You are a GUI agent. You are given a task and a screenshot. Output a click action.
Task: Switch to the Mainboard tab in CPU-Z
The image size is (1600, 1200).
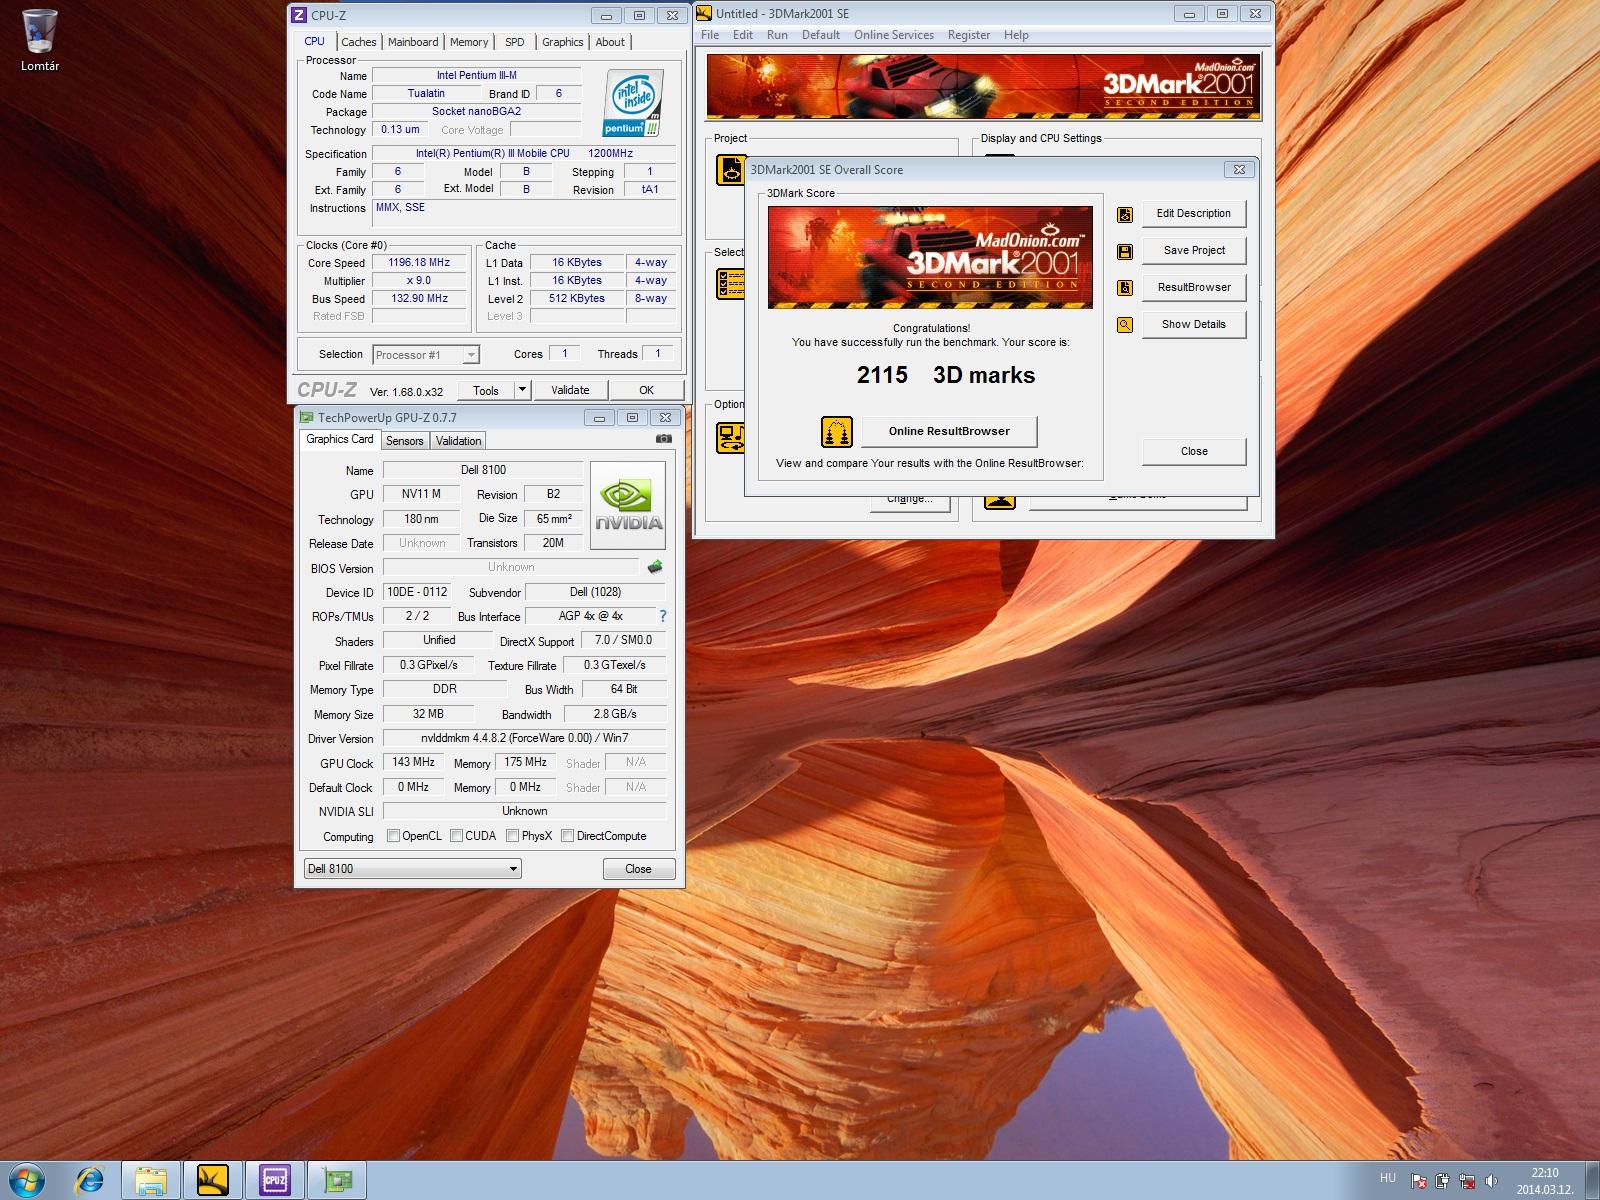pyautogui.click(x=413, y=42)
